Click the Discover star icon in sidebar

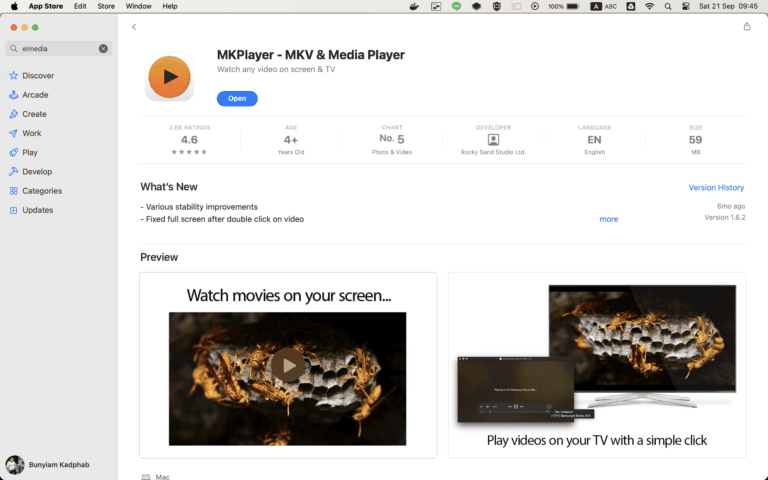13,75
